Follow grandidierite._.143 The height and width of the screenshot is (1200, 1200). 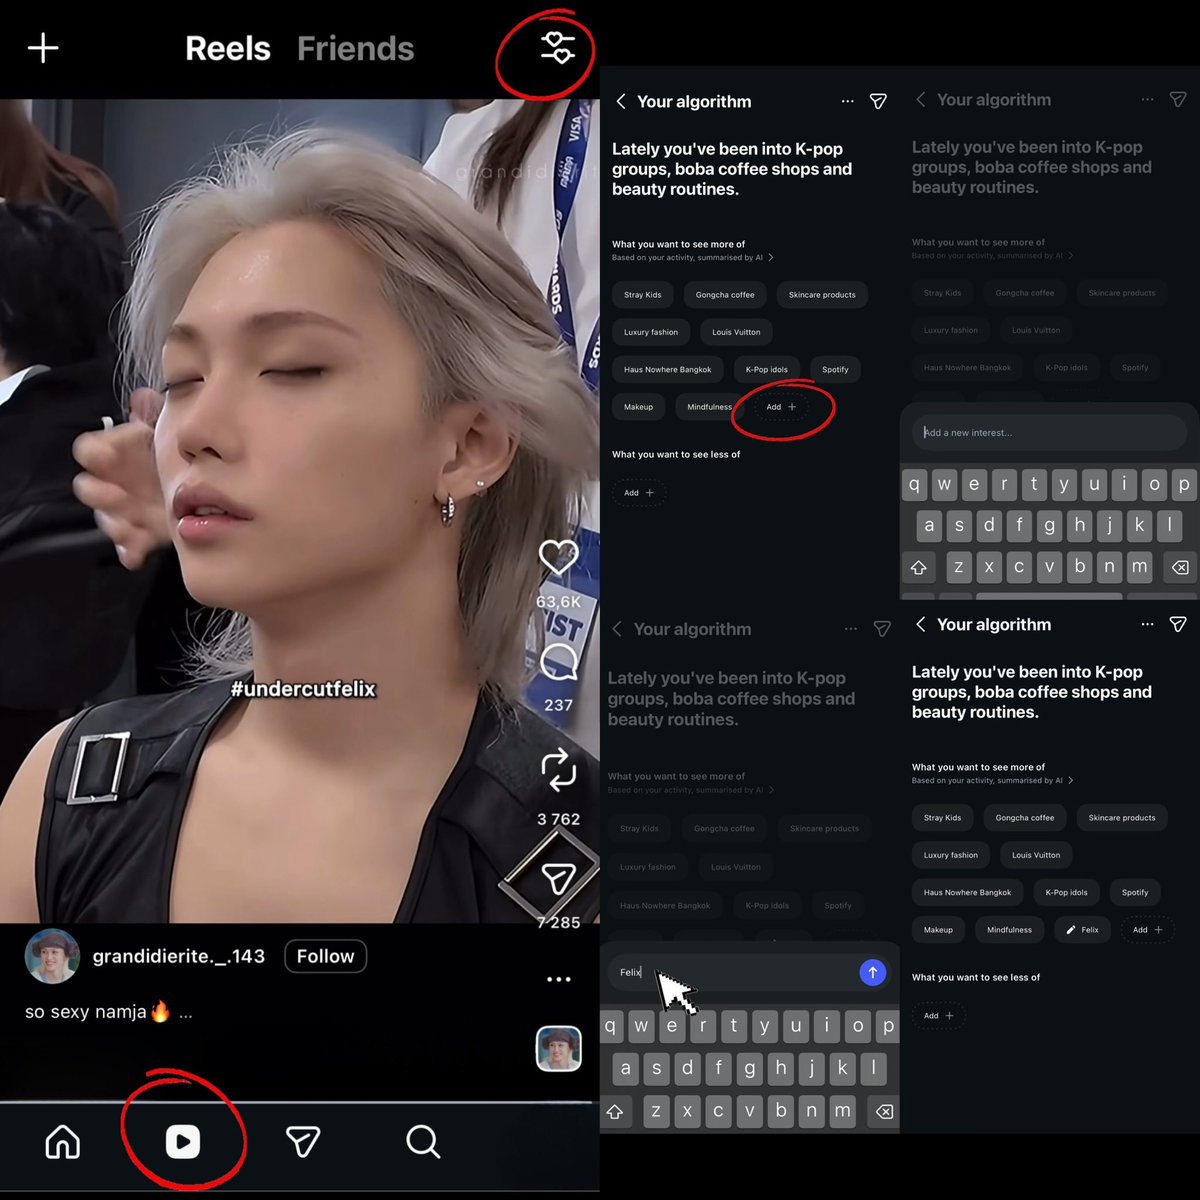[x=325, y=956]
